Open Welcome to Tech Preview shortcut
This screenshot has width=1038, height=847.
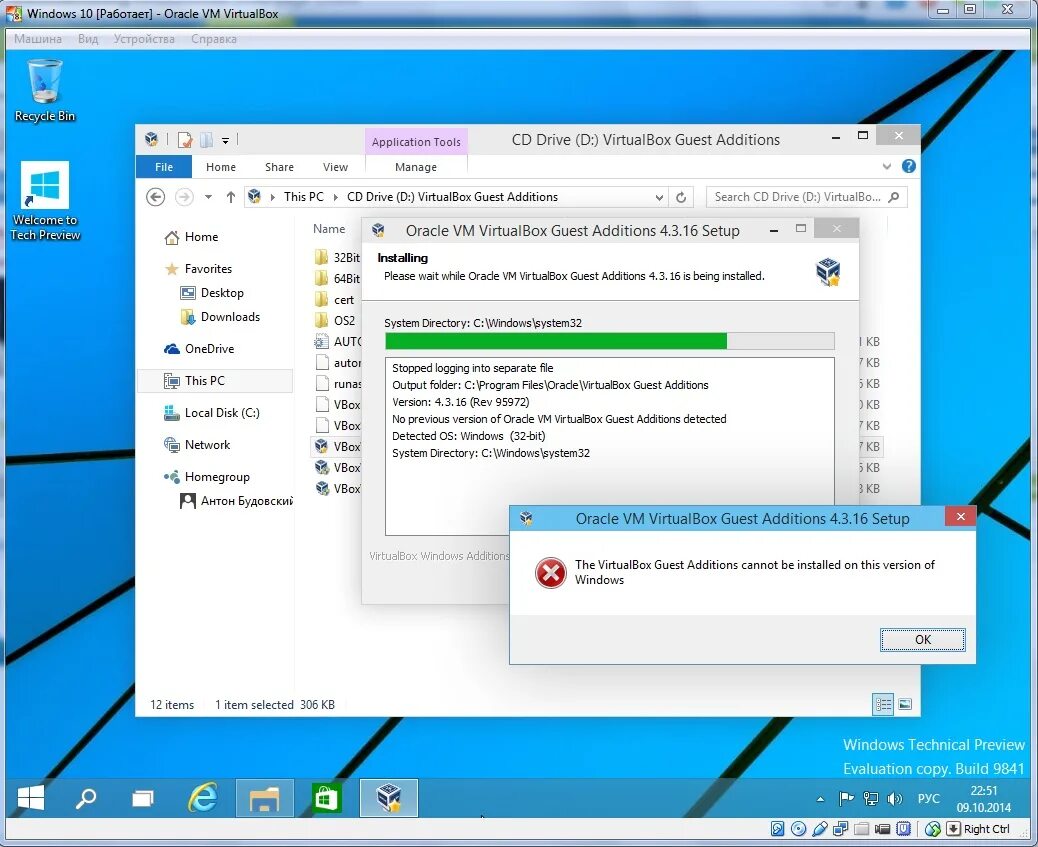click(x=44, y=201)
